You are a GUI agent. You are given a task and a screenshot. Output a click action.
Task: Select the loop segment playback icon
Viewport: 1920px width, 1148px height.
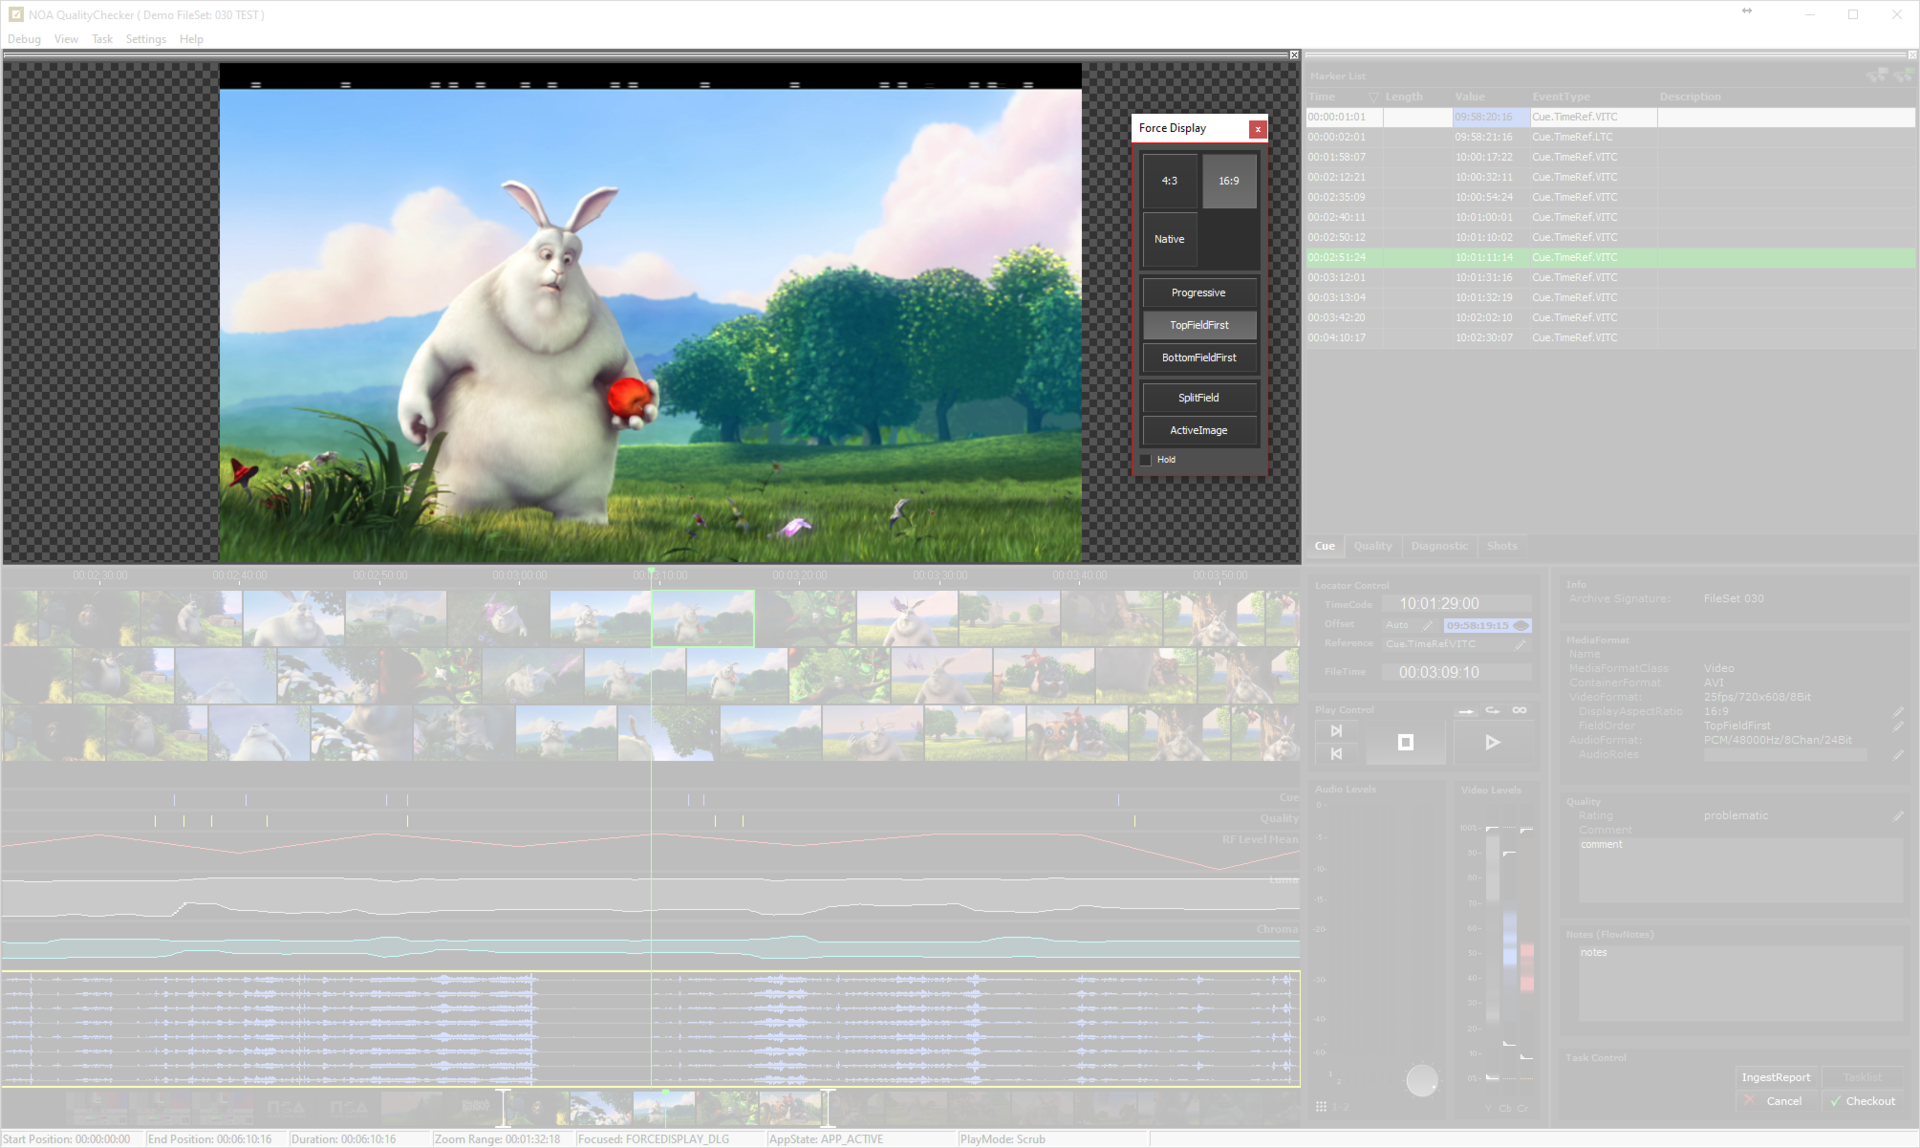(x=1492, y=710)
